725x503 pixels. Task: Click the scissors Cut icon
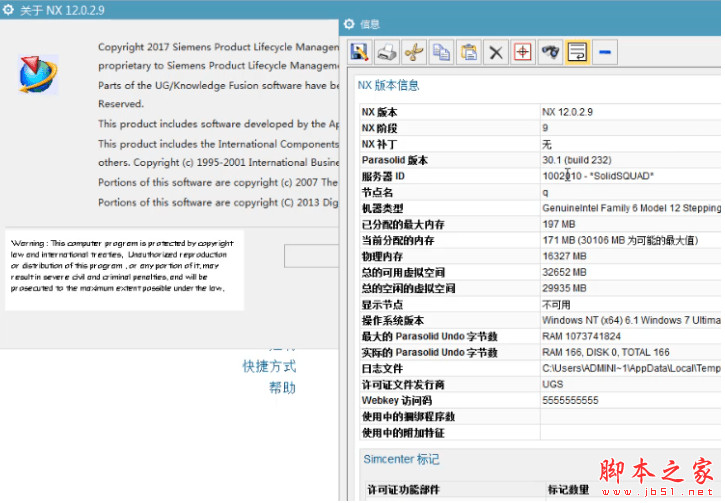415,52
